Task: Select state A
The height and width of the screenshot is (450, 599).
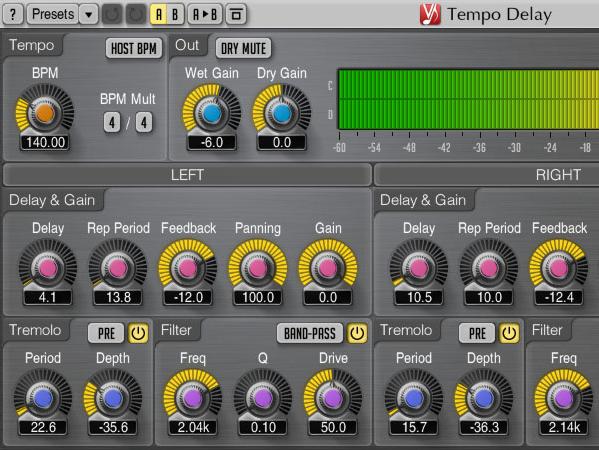Action: tap(159, 15)
